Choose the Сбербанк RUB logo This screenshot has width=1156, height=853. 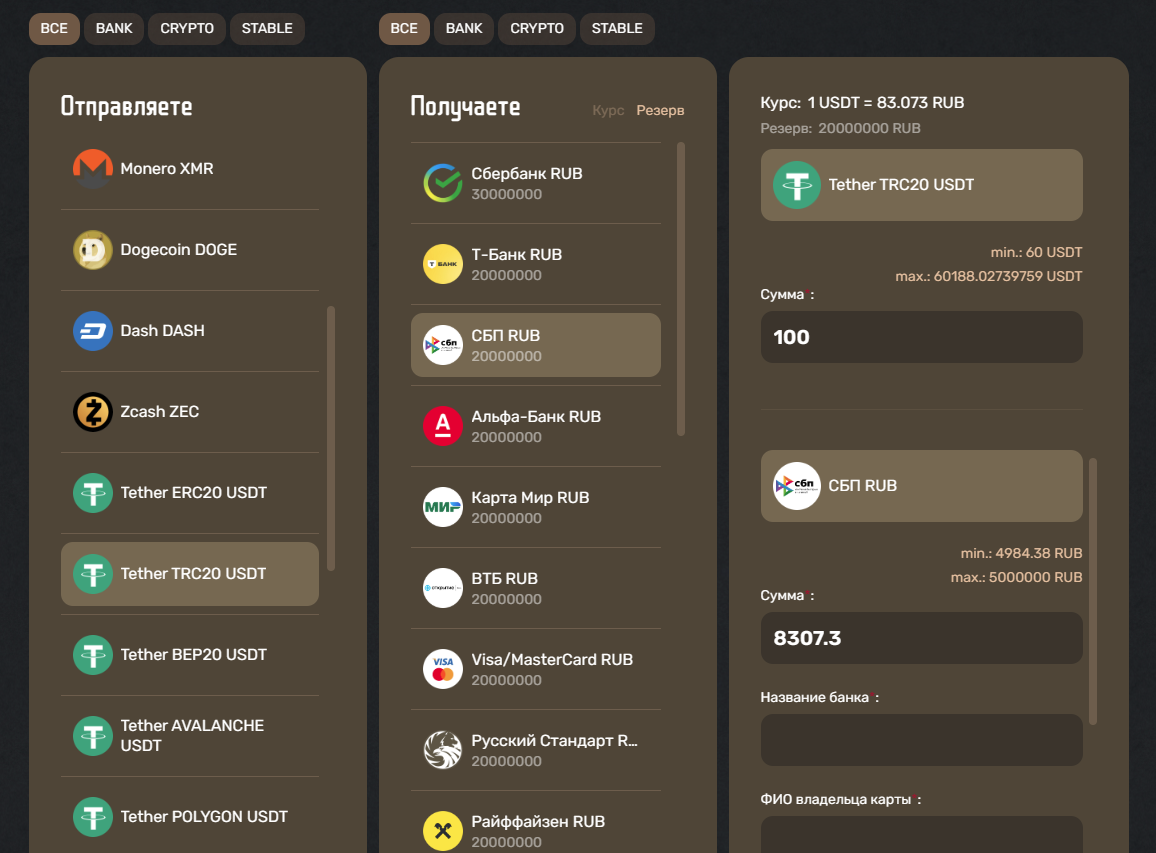coord(443,184)
